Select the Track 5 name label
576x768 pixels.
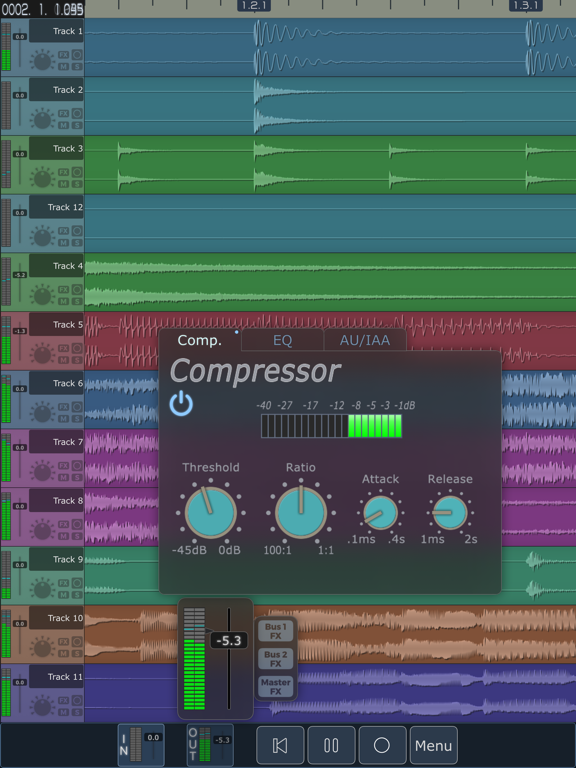[x=56, y=324]
